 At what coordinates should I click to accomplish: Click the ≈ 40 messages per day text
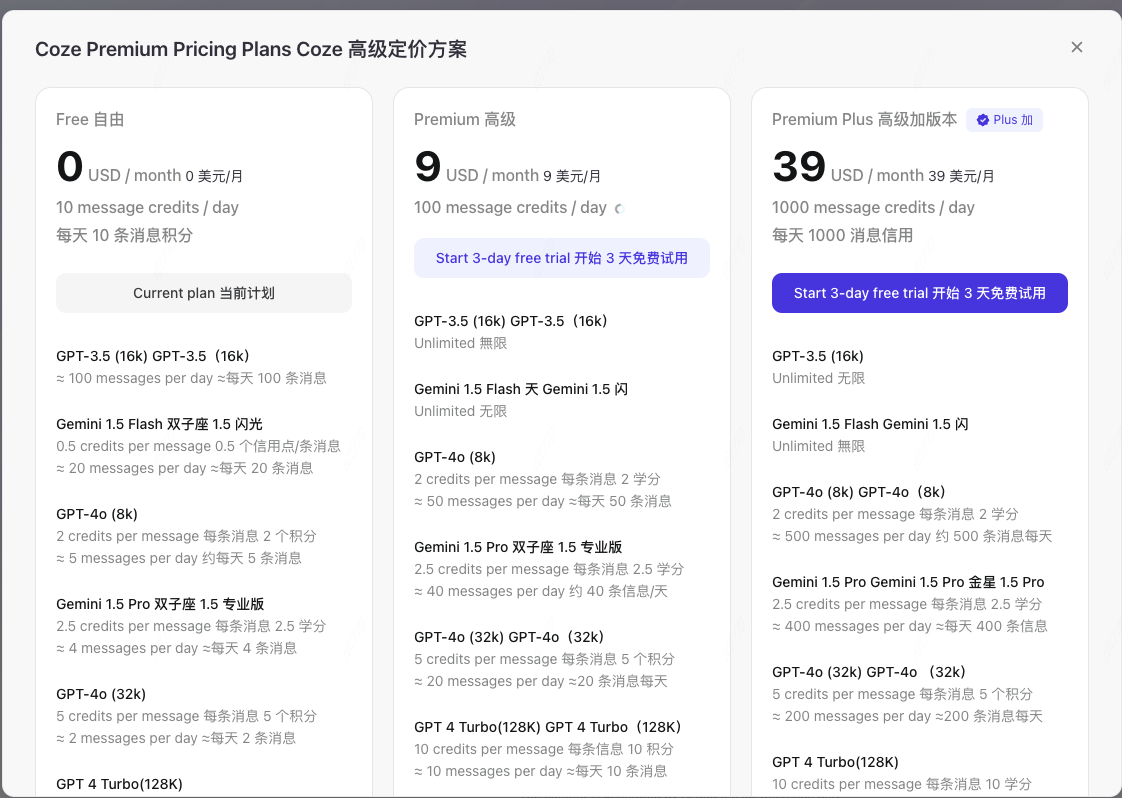[x=540, y=592]
